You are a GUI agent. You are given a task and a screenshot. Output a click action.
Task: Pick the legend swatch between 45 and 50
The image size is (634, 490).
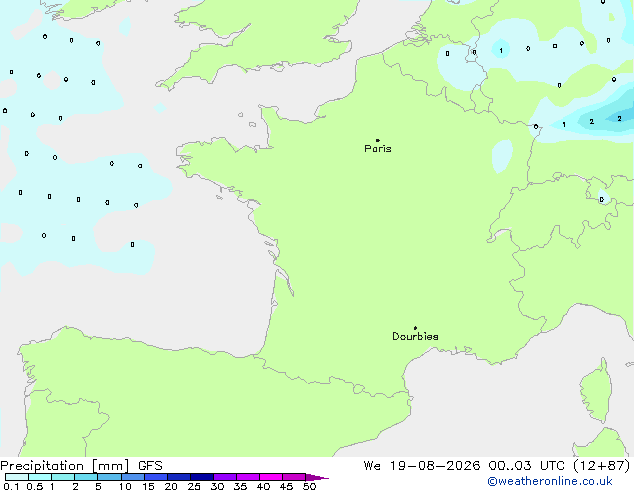pos(294,477)
